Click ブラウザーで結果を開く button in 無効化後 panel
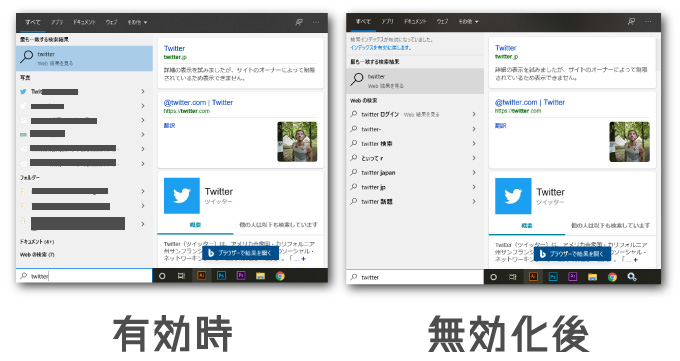The height and width of the screenshot is (361, 680). pyautogui.click(x=572, y=254)
